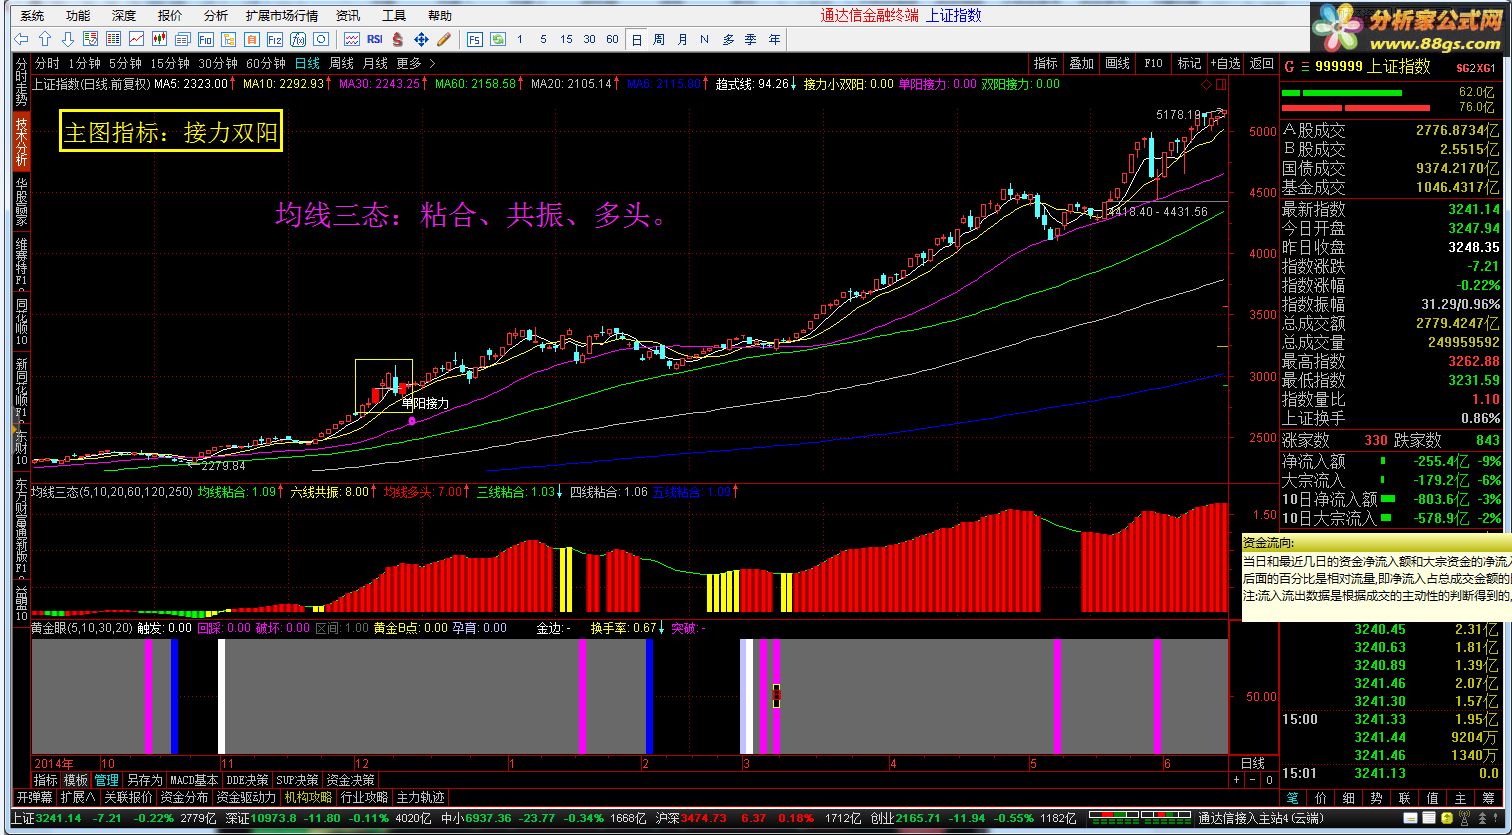Open the 扩展市场行情 menu

point(282,15)
